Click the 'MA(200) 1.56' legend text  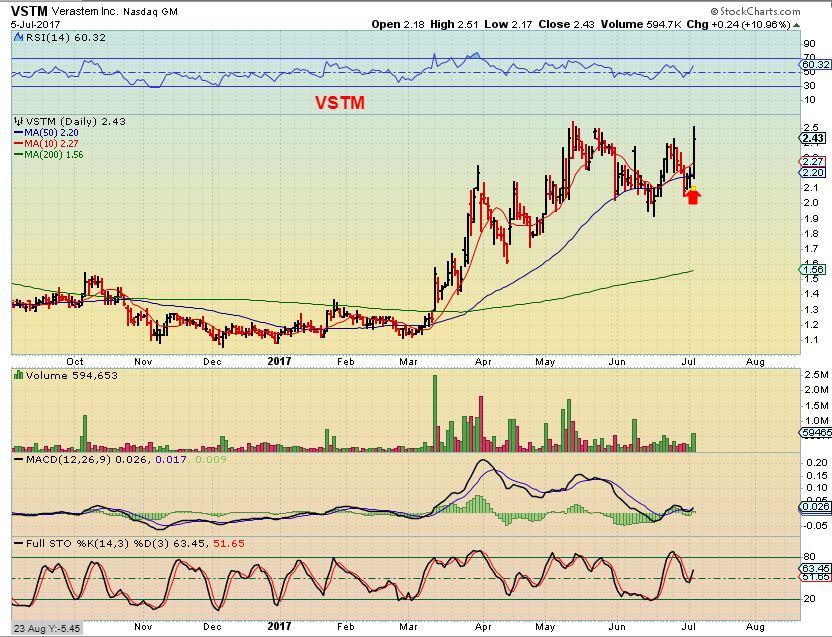(x=54, y=154)
